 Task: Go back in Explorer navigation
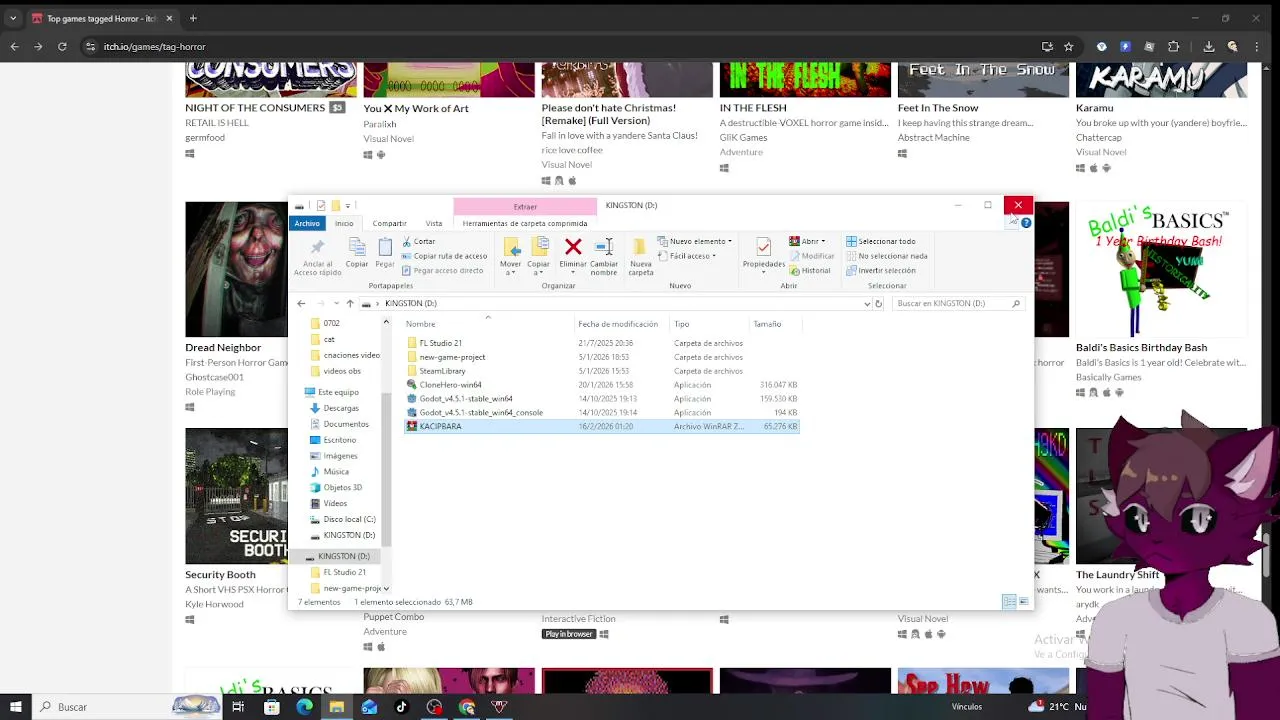pyautogui.click(x=301, y=303)
